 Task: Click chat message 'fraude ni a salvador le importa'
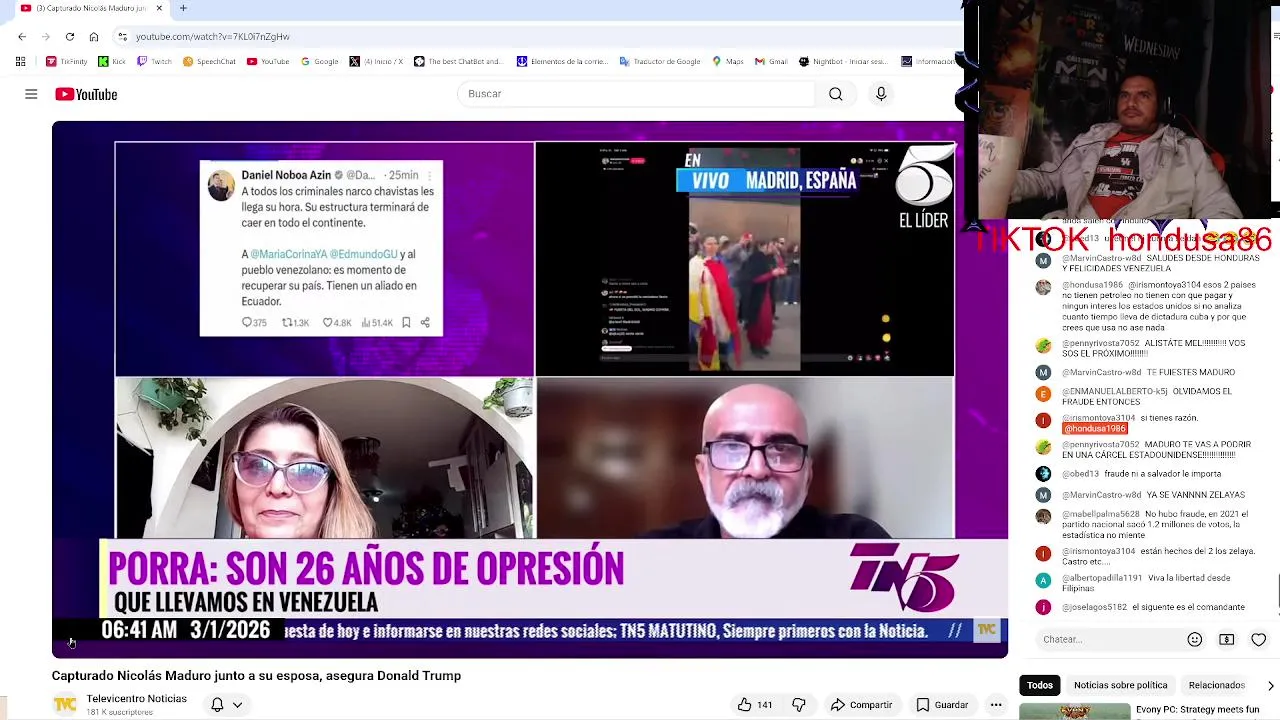(1162, 474)
